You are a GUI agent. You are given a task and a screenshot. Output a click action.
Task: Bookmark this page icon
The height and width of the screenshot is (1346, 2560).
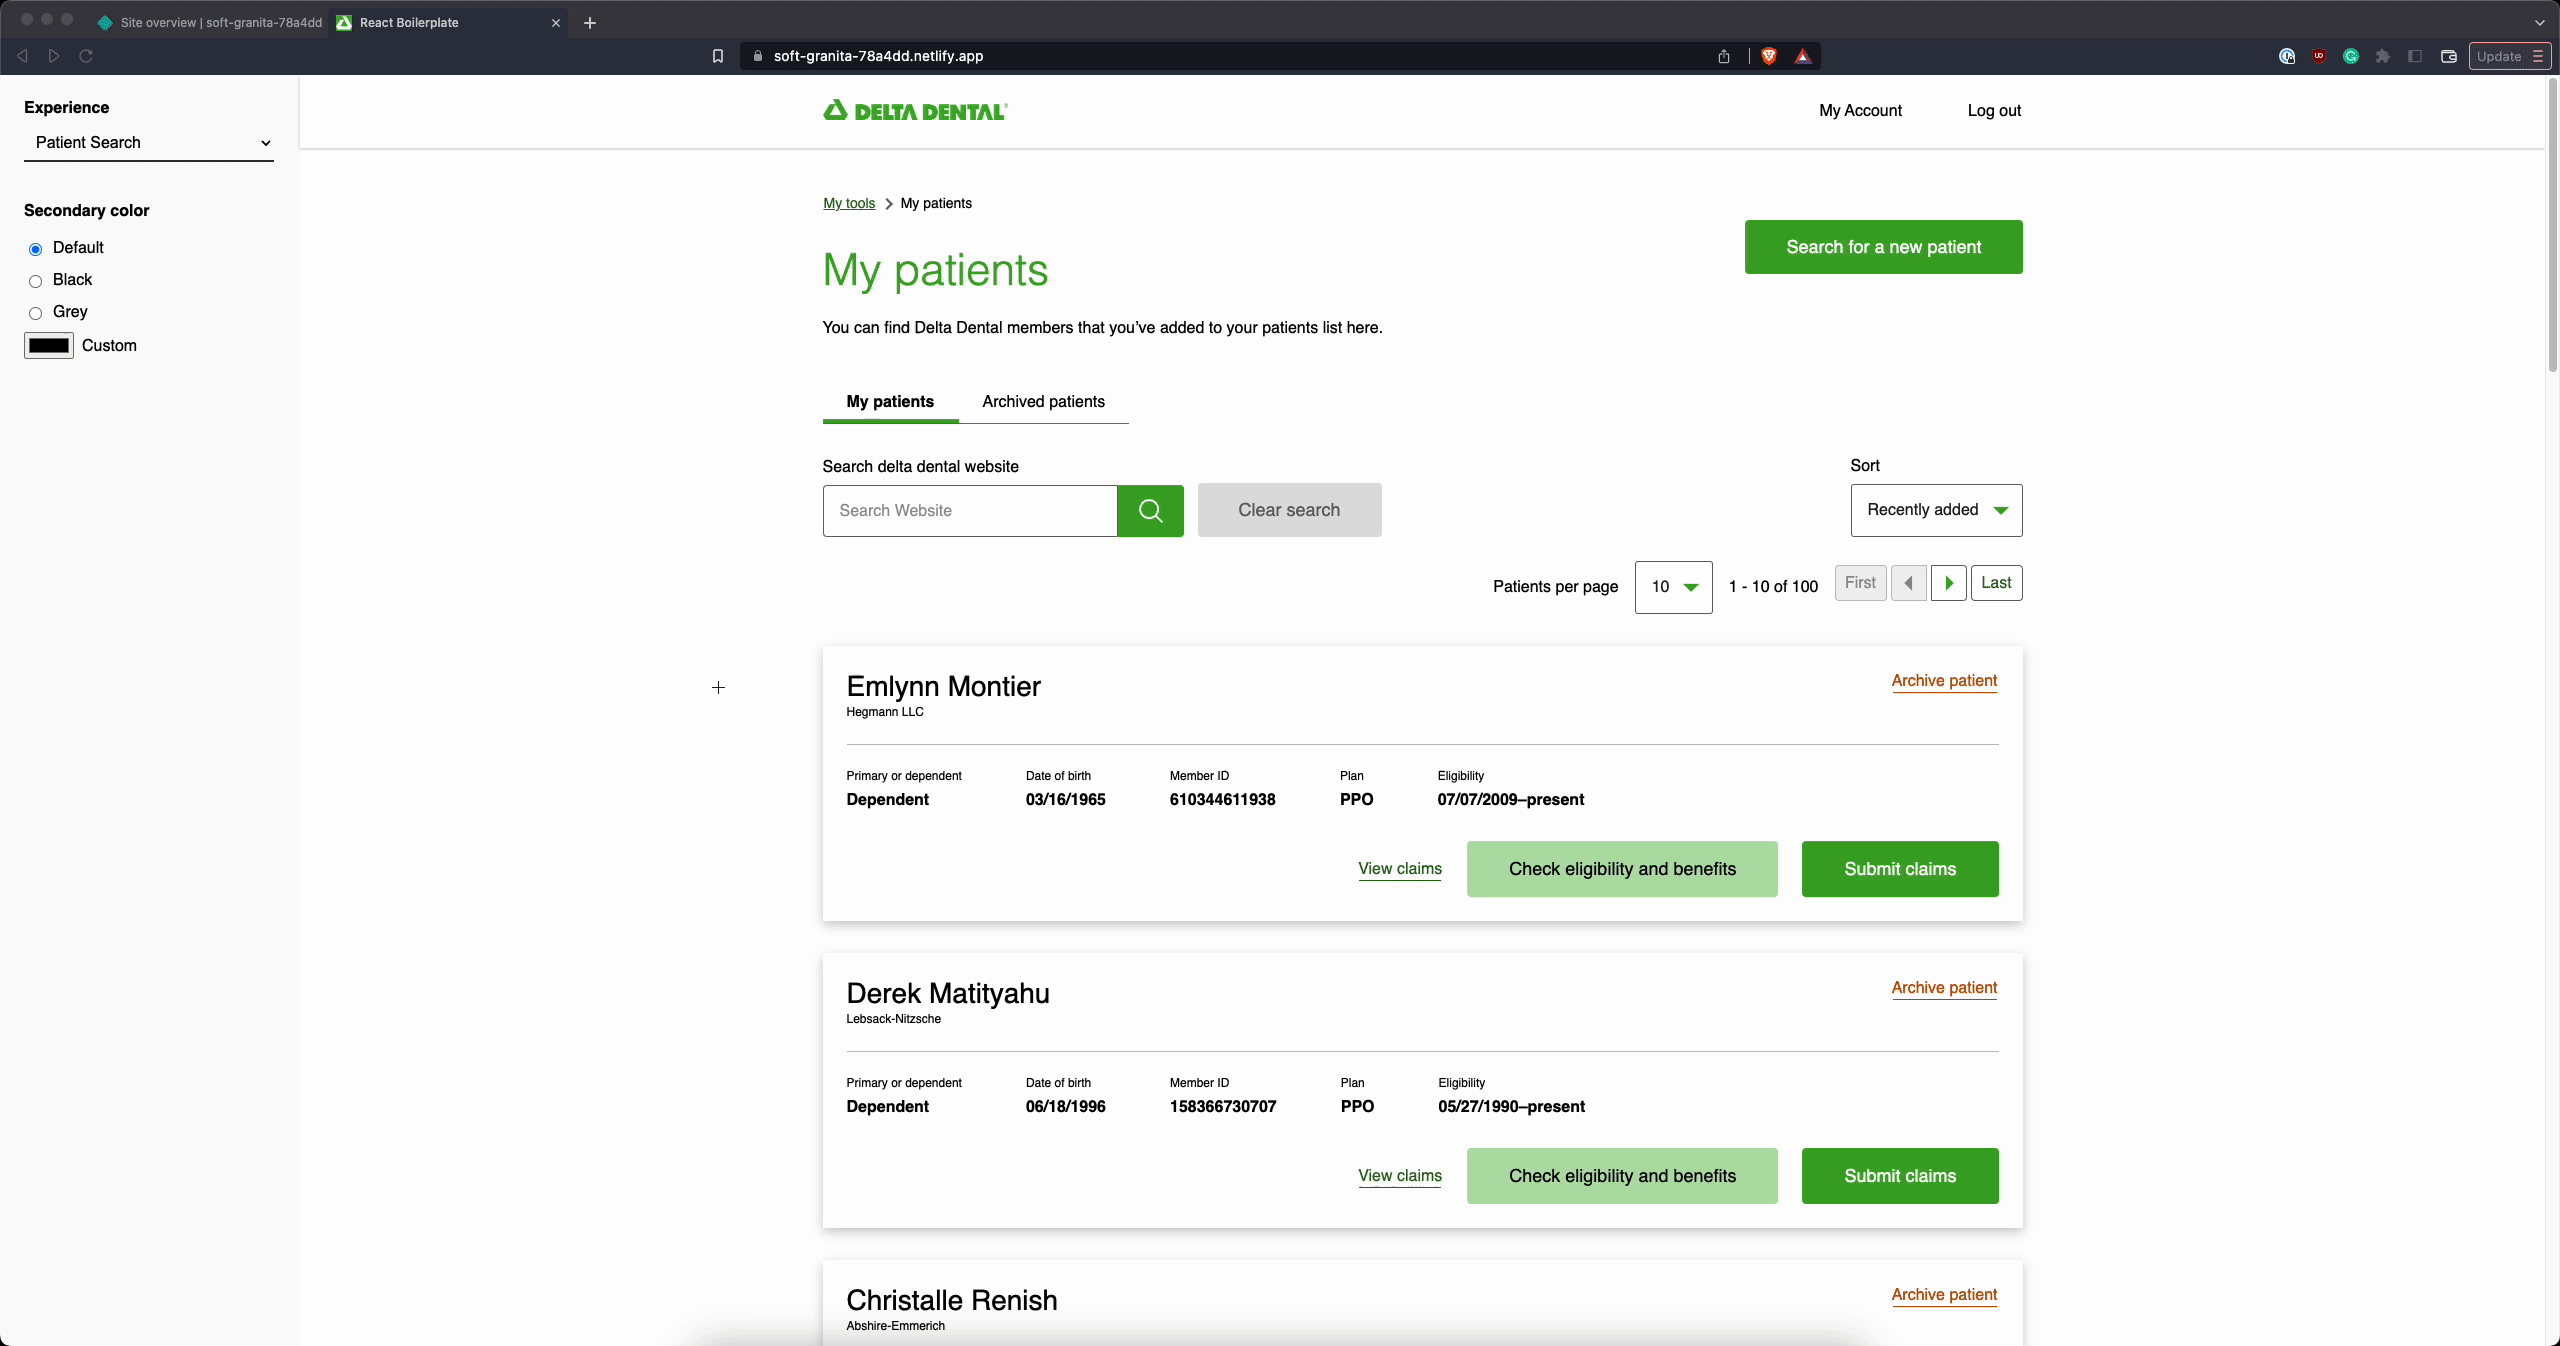717,56
